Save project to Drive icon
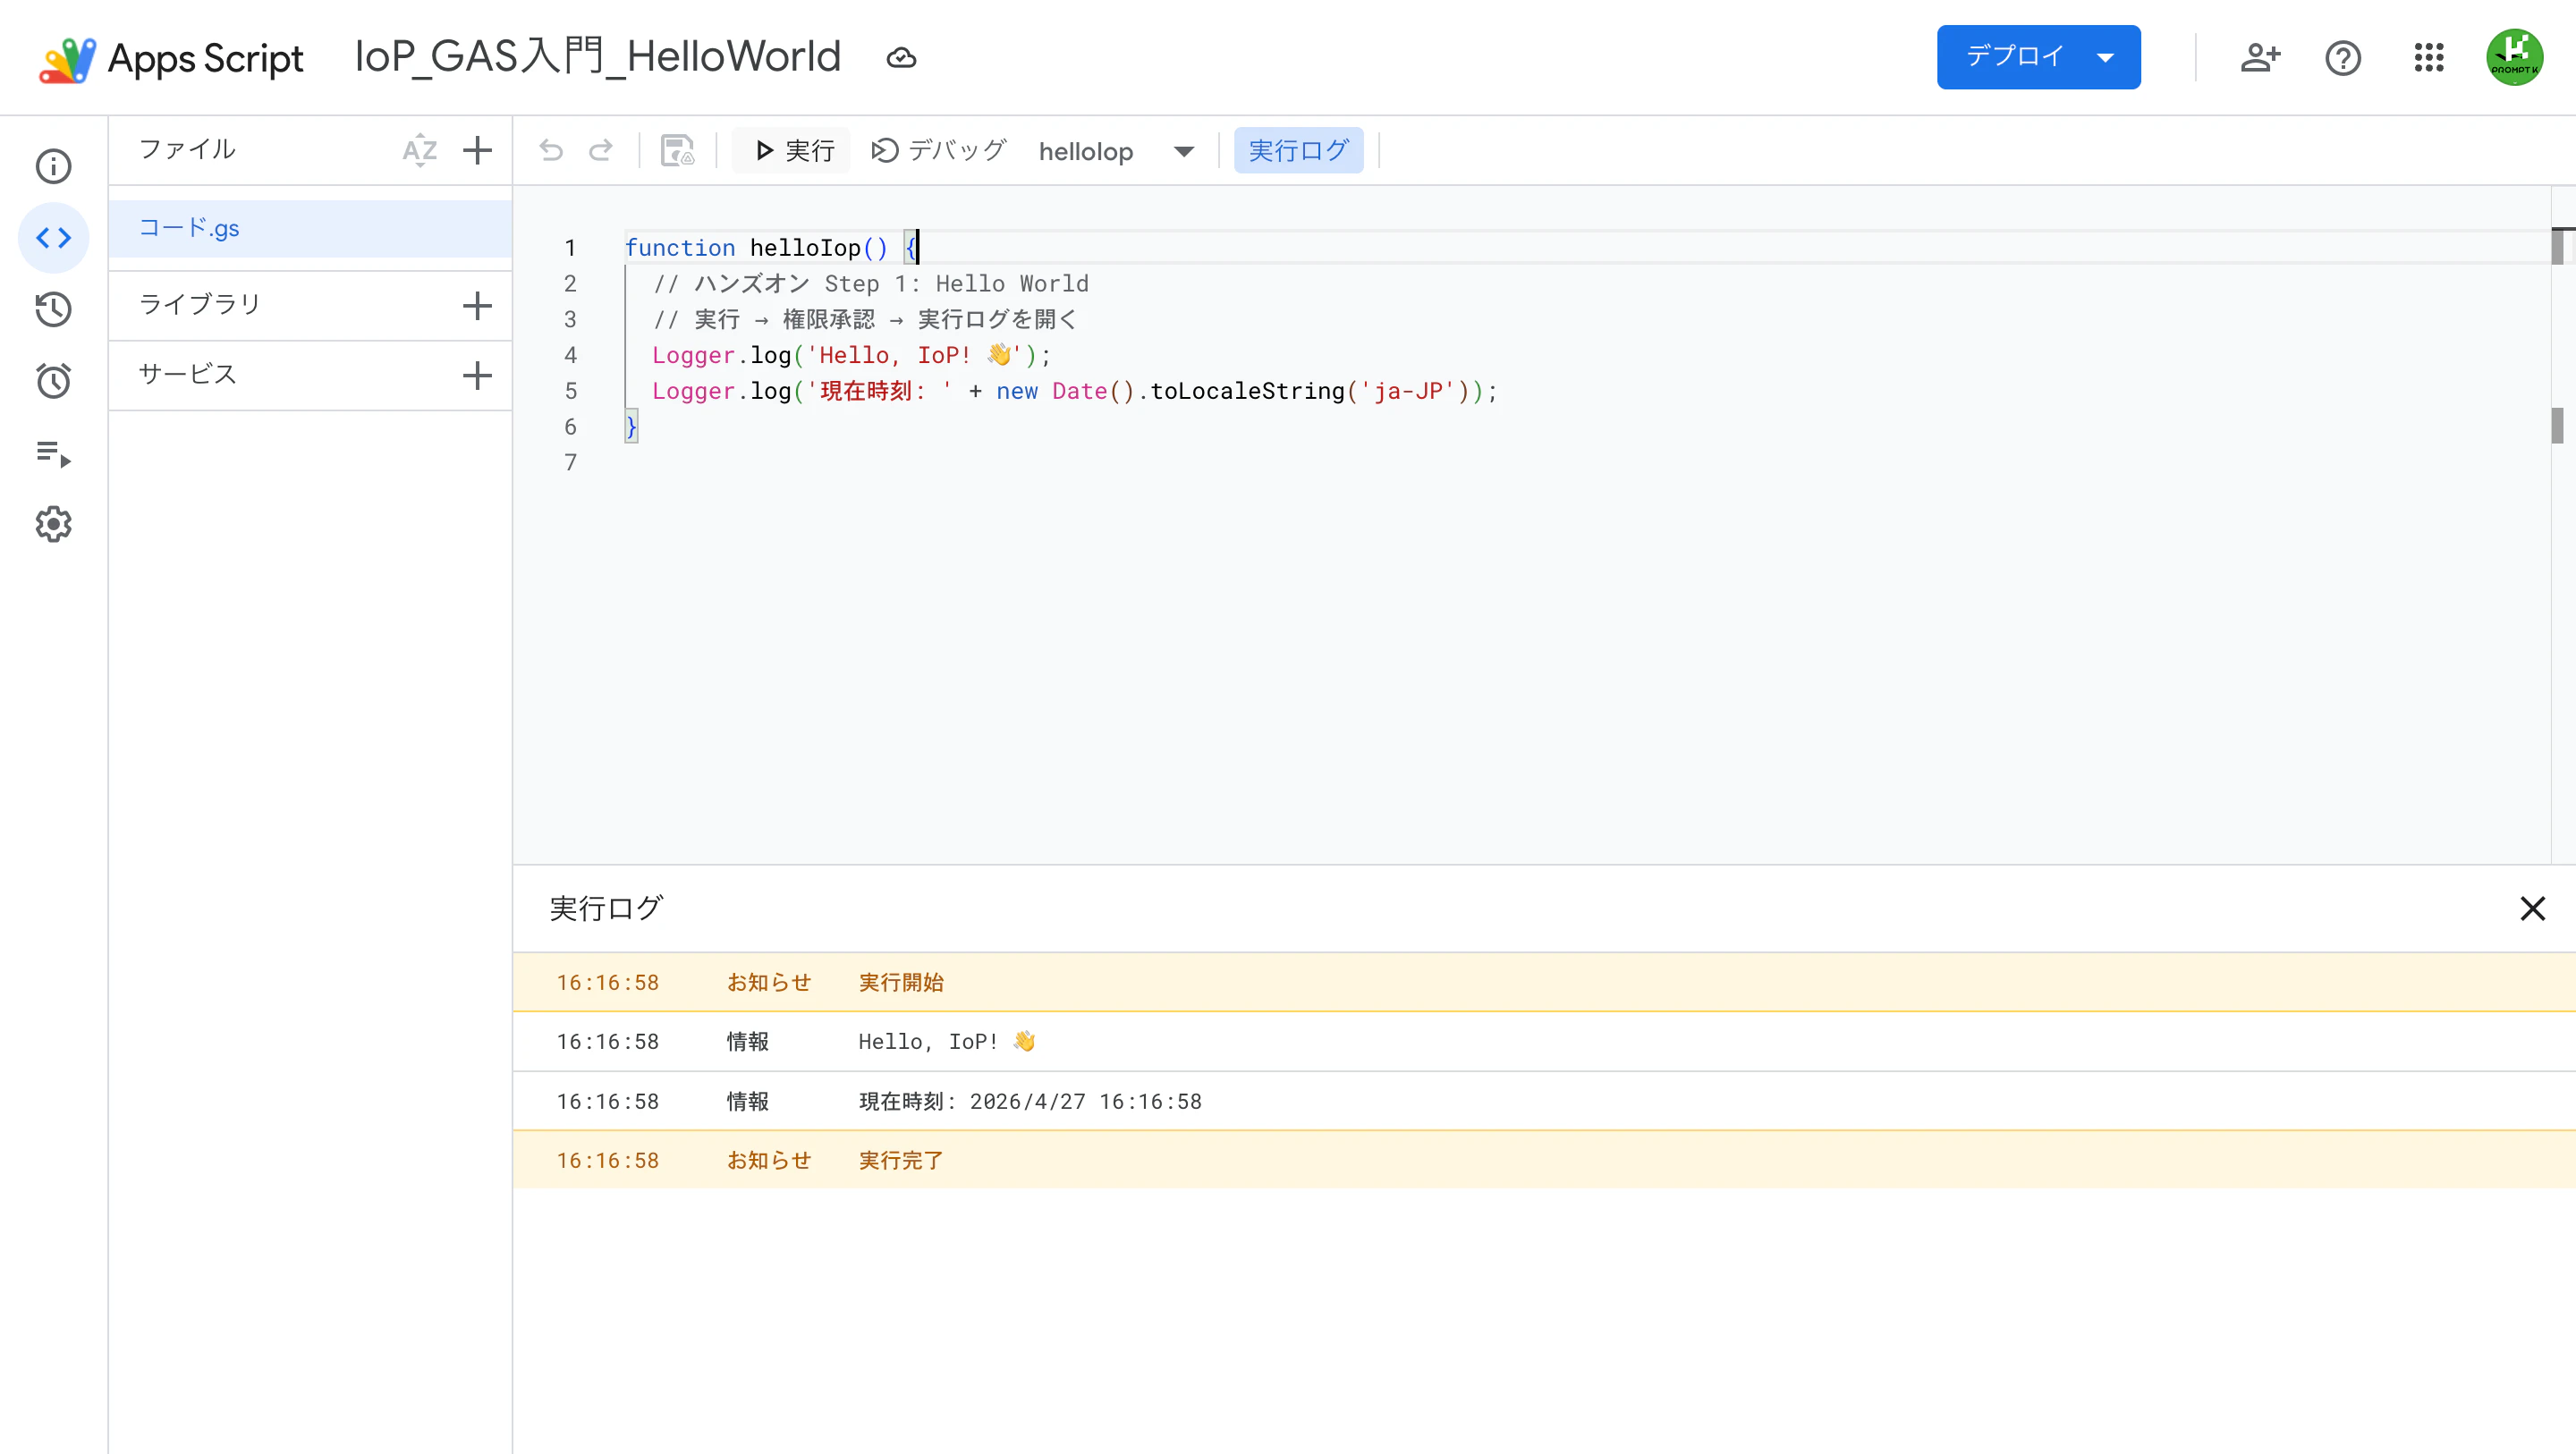This screenshot has width=2576, height=1454. 678,150
